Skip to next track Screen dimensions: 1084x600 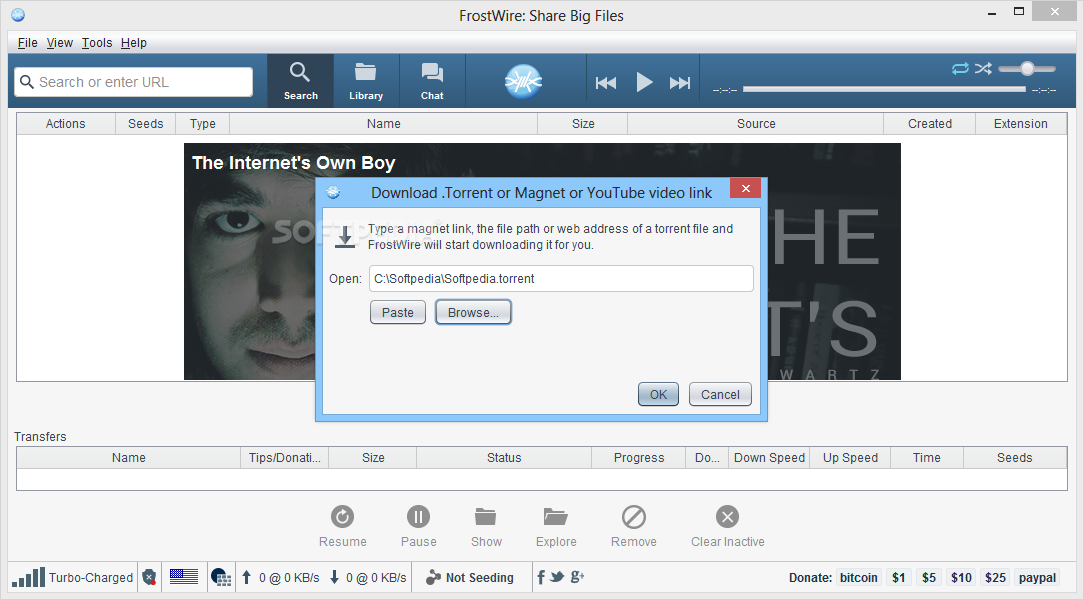[x=680, y=83]
